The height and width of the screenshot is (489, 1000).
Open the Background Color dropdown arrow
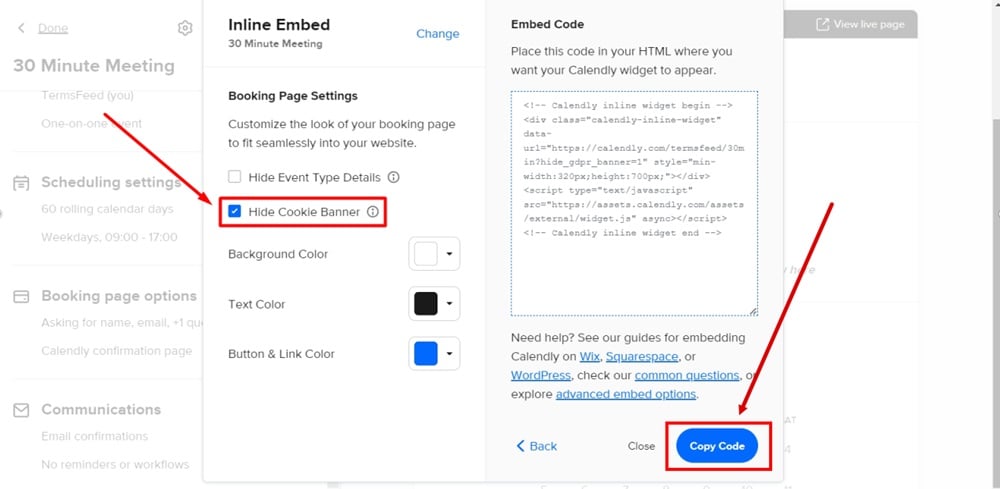pos(449,254)
